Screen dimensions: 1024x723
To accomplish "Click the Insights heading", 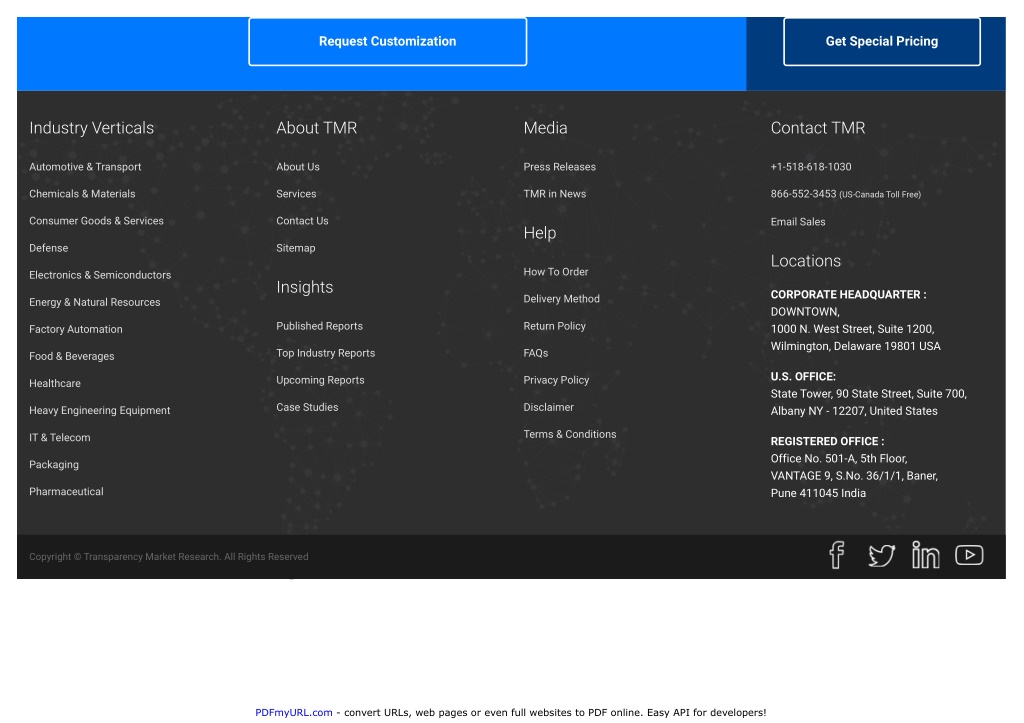I will point(304,287).
